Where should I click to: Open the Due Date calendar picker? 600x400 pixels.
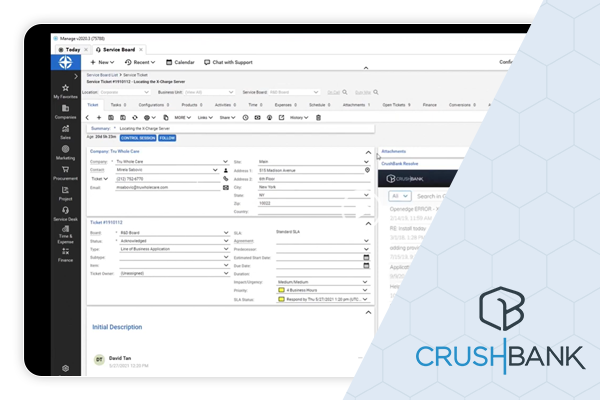click(x=366, y=265)
